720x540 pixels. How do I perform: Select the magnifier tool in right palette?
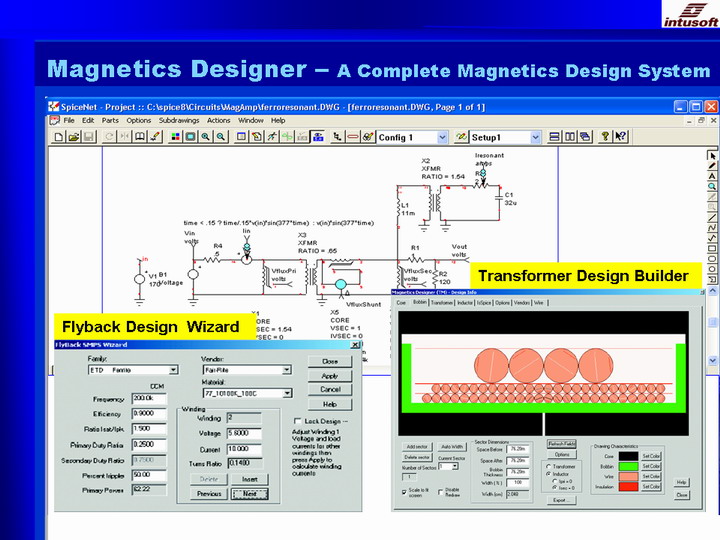click(712, 186)
